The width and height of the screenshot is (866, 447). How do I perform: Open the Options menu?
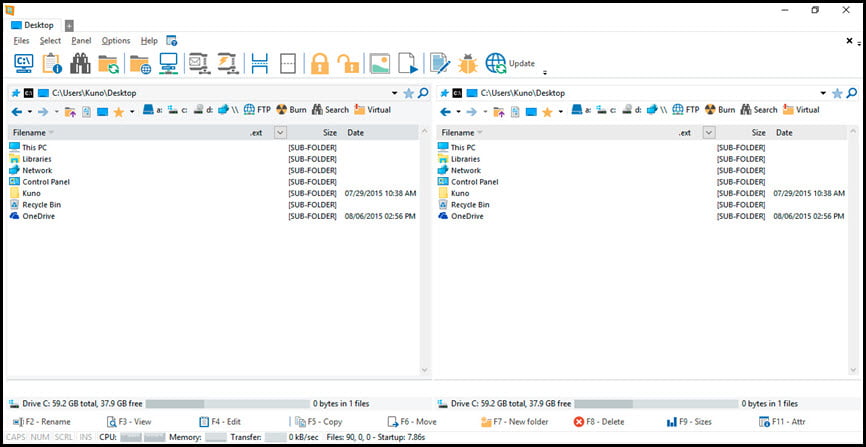116,40
